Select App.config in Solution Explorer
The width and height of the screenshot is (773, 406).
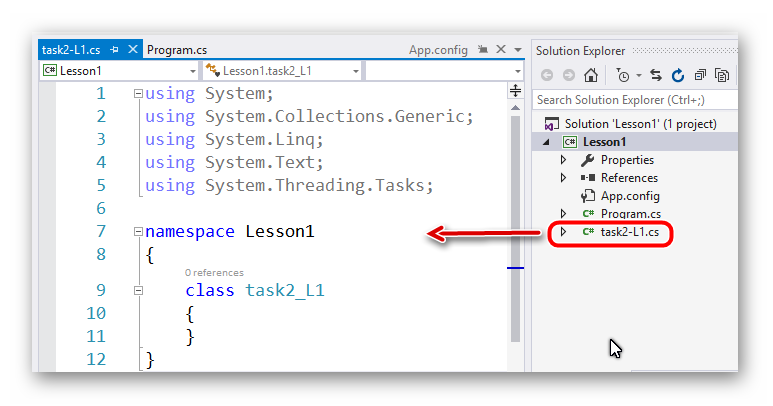(630, 196)
